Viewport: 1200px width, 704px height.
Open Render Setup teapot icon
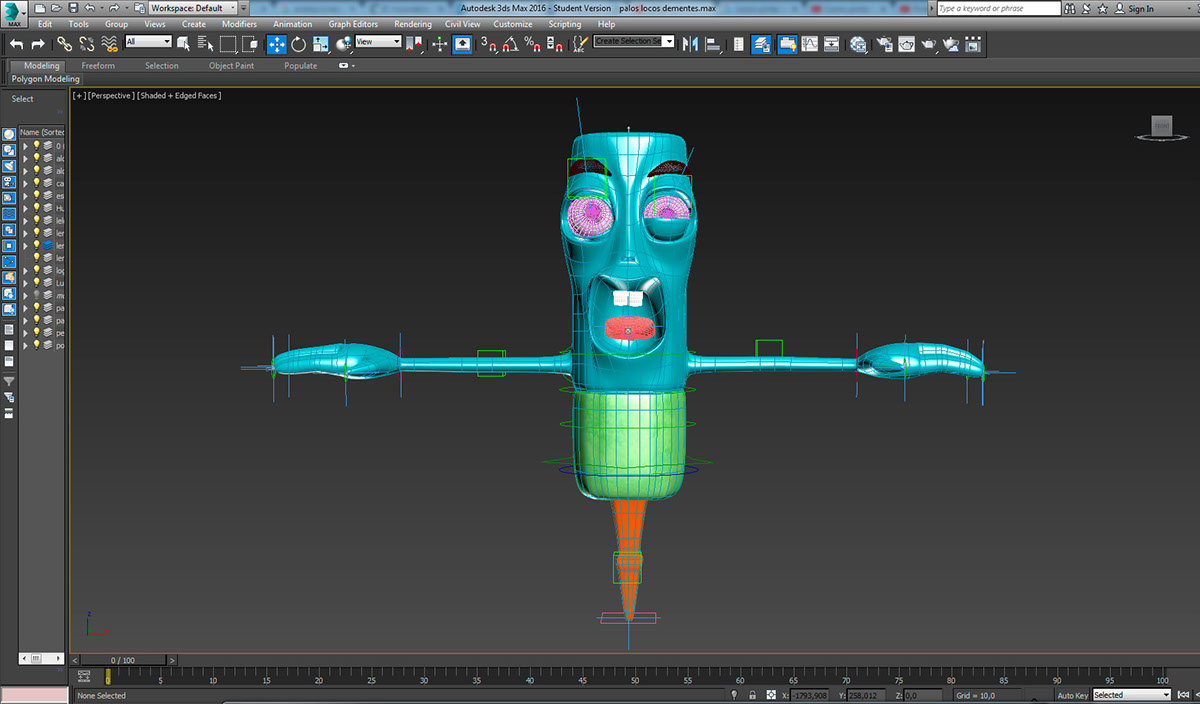[x=884, y=44]
